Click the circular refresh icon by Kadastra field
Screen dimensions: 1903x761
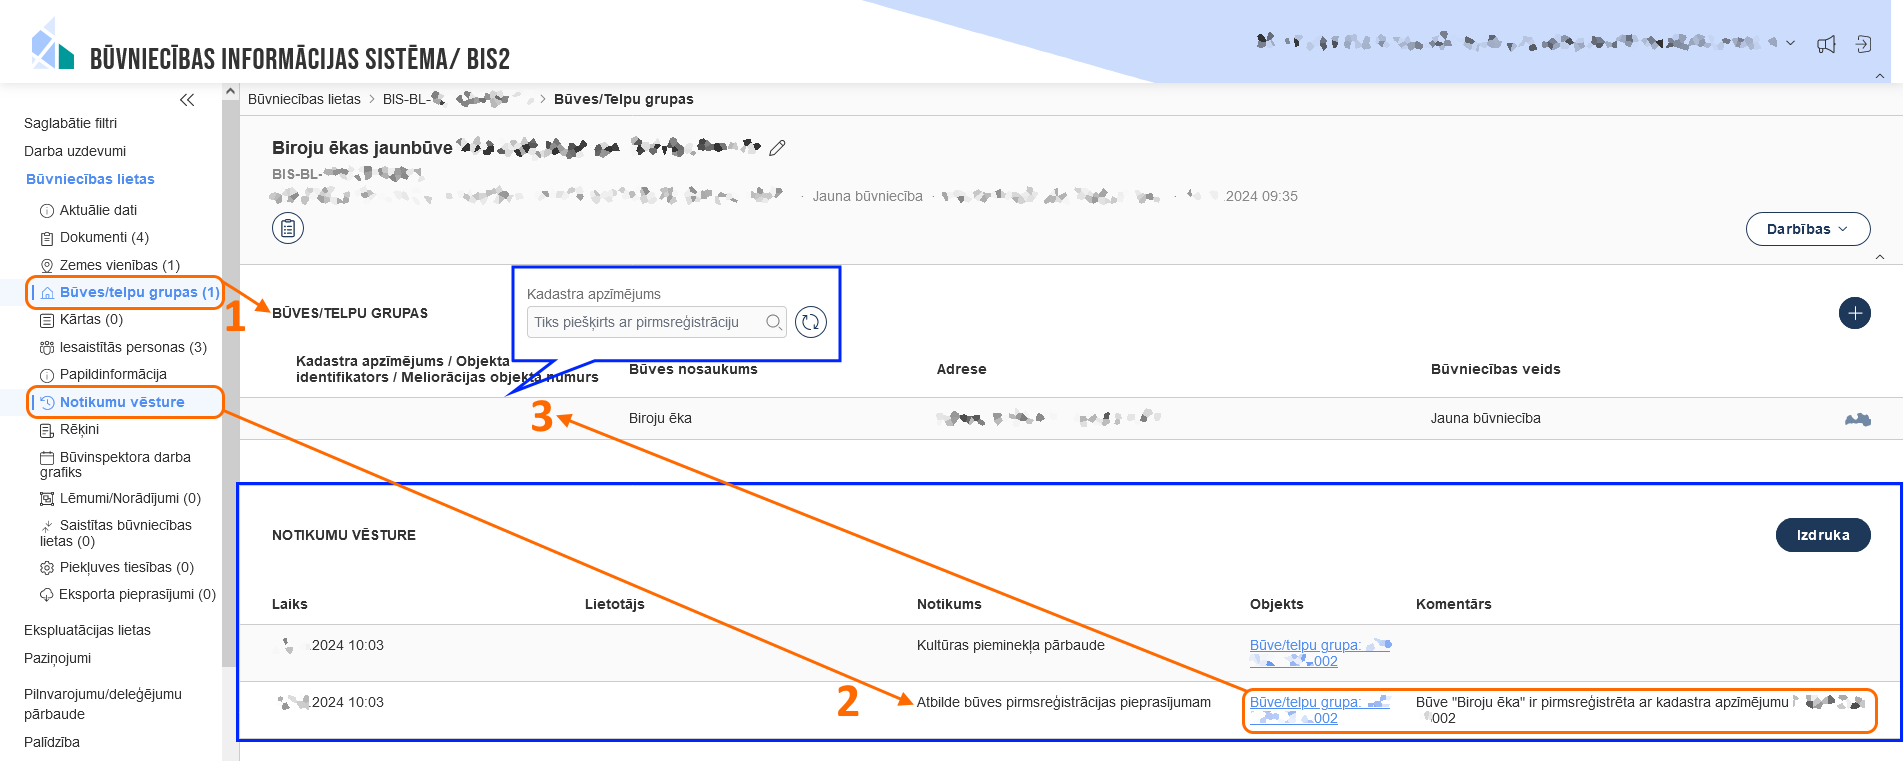click(x=811, y=322)
